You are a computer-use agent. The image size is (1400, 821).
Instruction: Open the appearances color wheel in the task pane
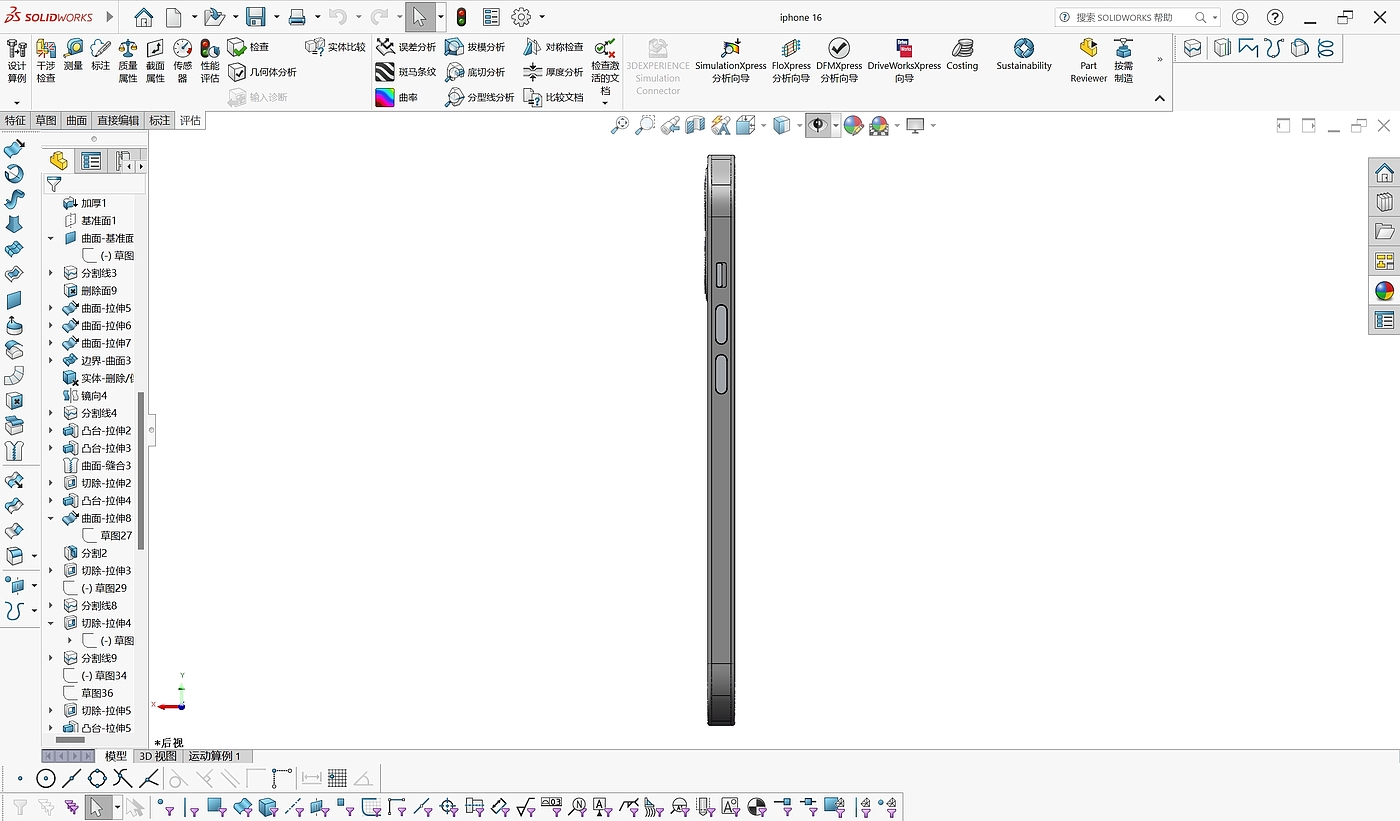(x=1384, y=291)
